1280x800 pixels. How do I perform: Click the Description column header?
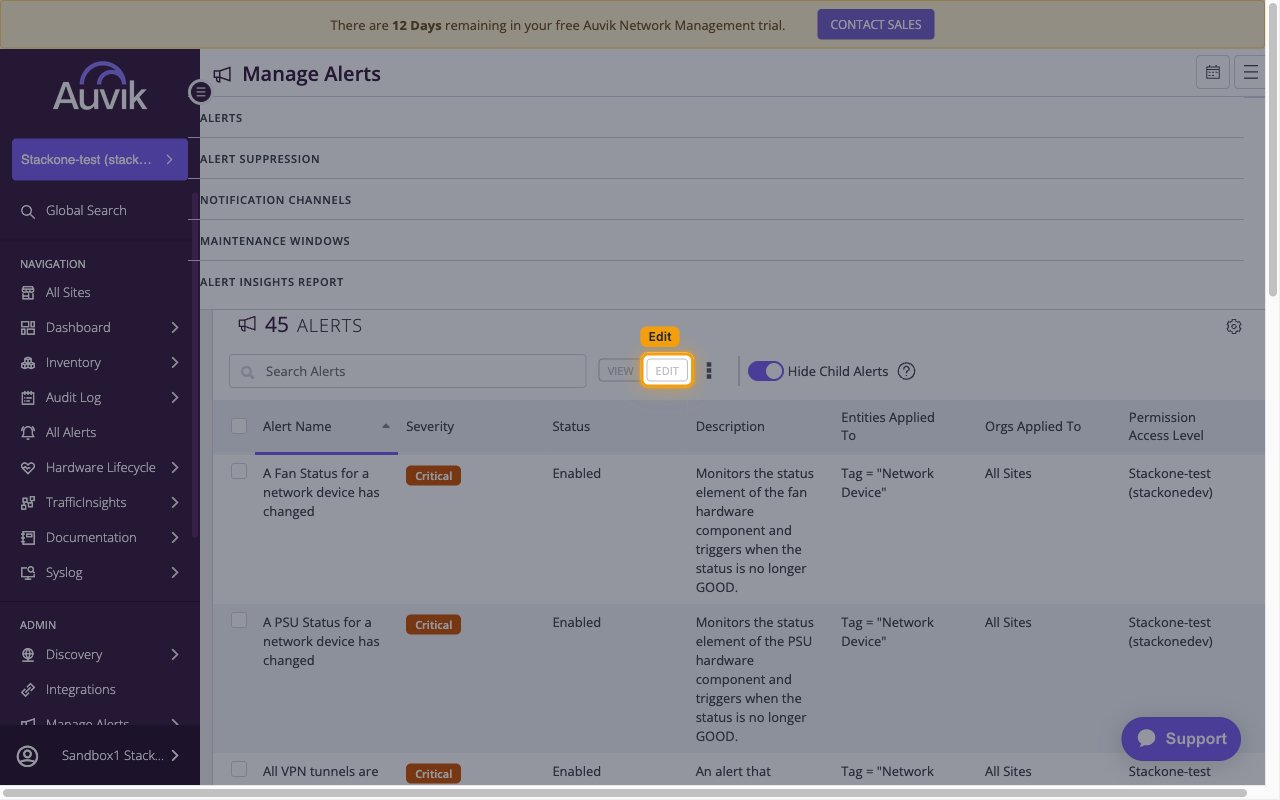(730, 426)
